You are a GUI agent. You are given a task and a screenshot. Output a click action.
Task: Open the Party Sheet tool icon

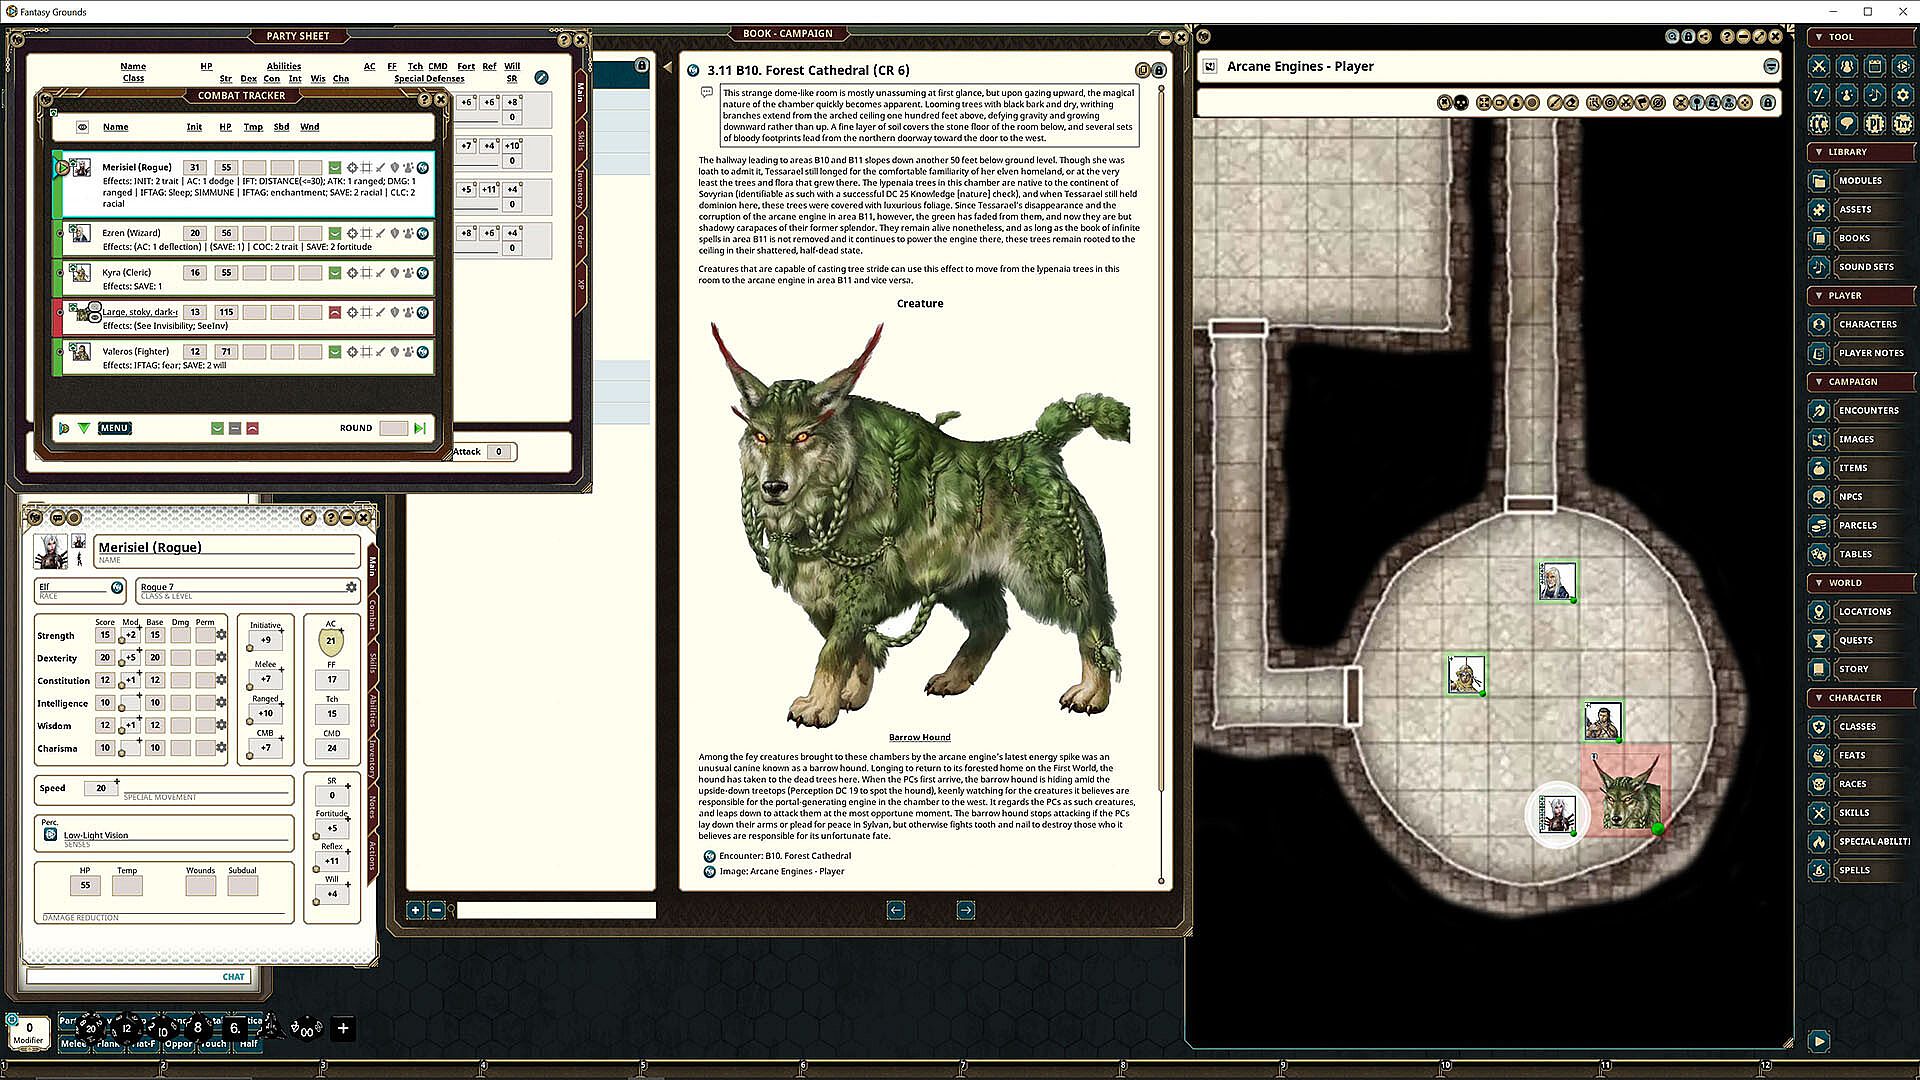(1846, 66)
